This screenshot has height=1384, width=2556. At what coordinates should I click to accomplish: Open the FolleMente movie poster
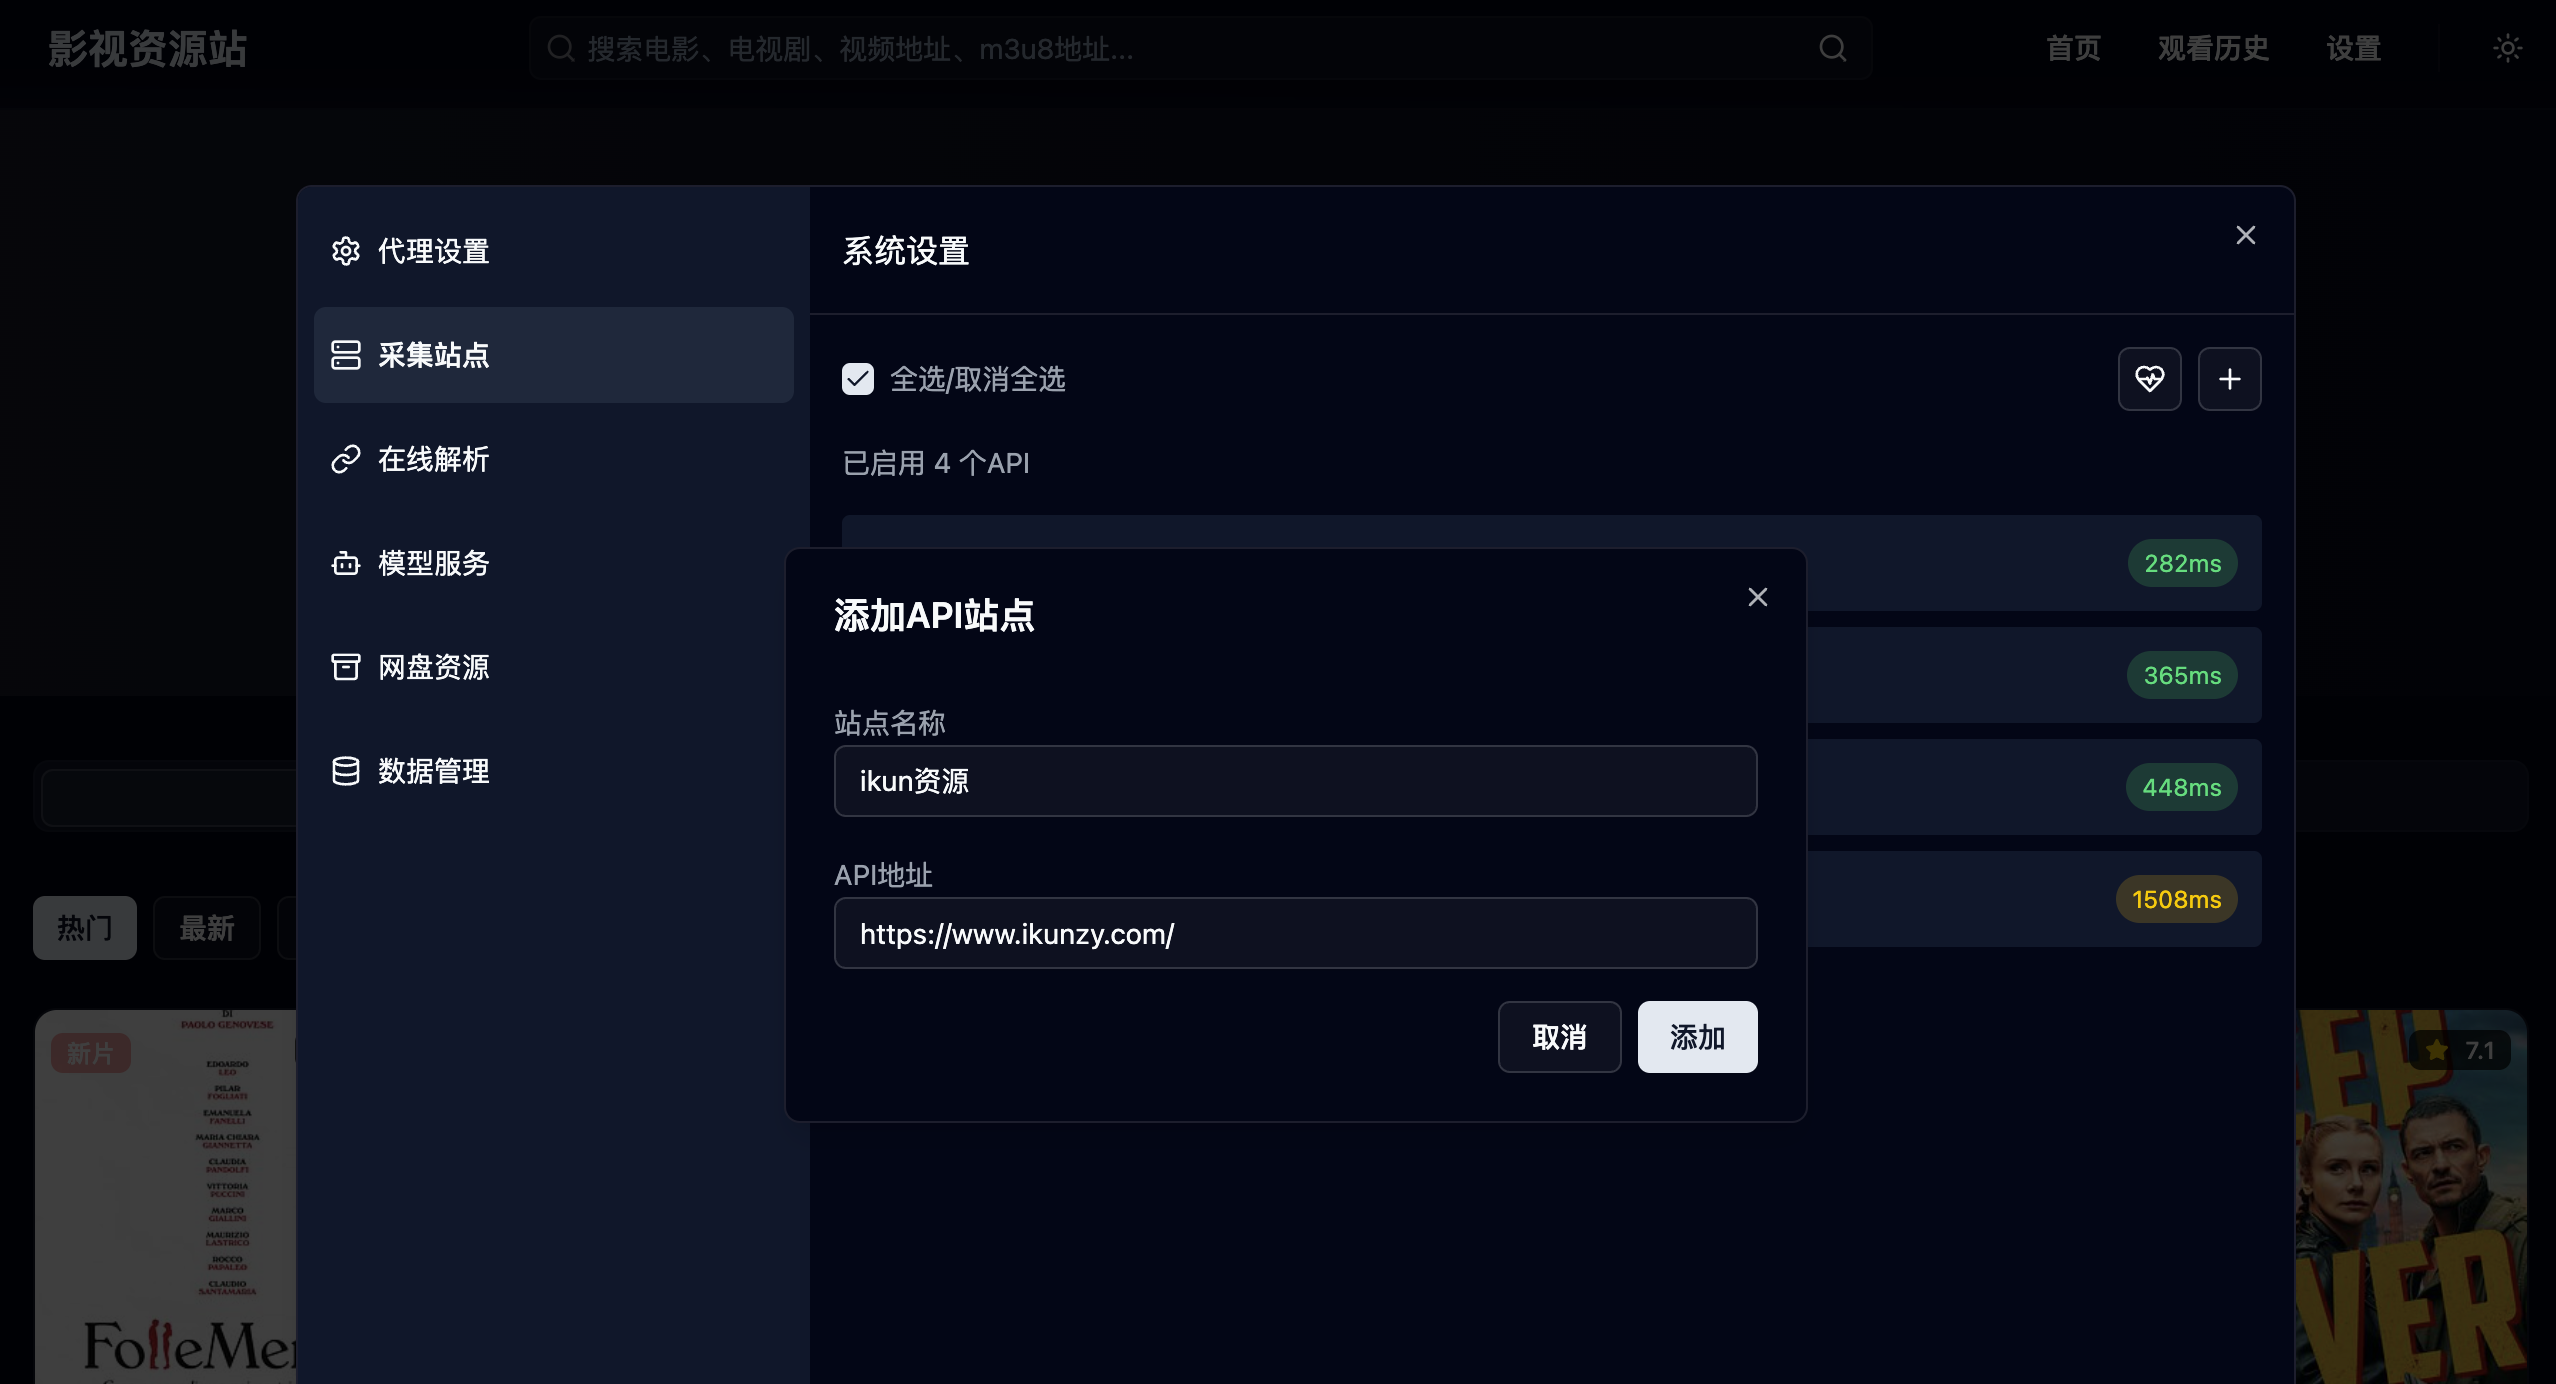pyautogui.click(x=166, y=1197)
